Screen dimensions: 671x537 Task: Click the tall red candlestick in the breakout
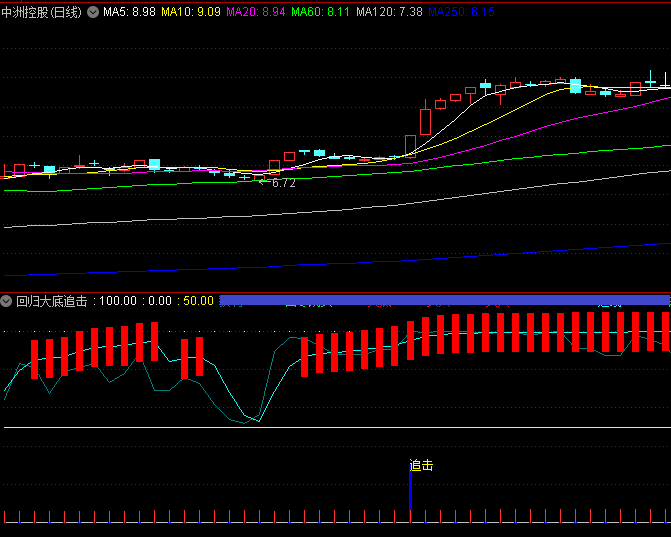point(425,120)
